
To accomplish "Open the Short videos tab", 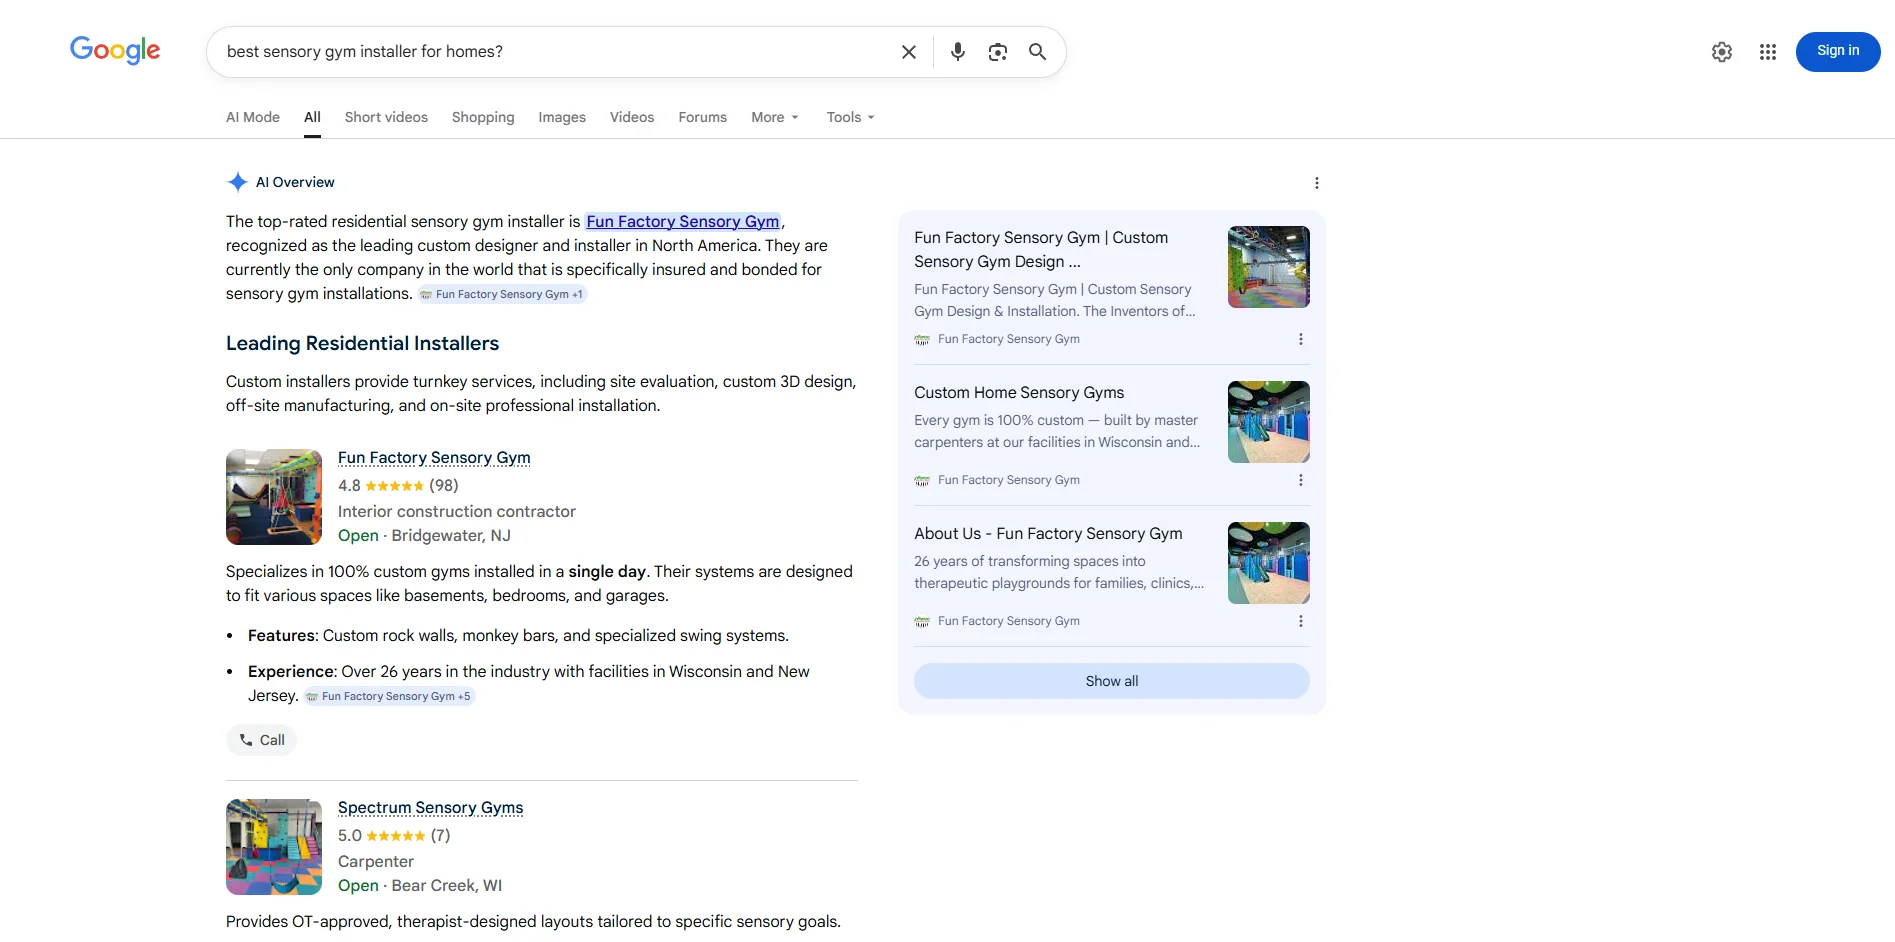I will pyautogui.click(x=386, y=117).
